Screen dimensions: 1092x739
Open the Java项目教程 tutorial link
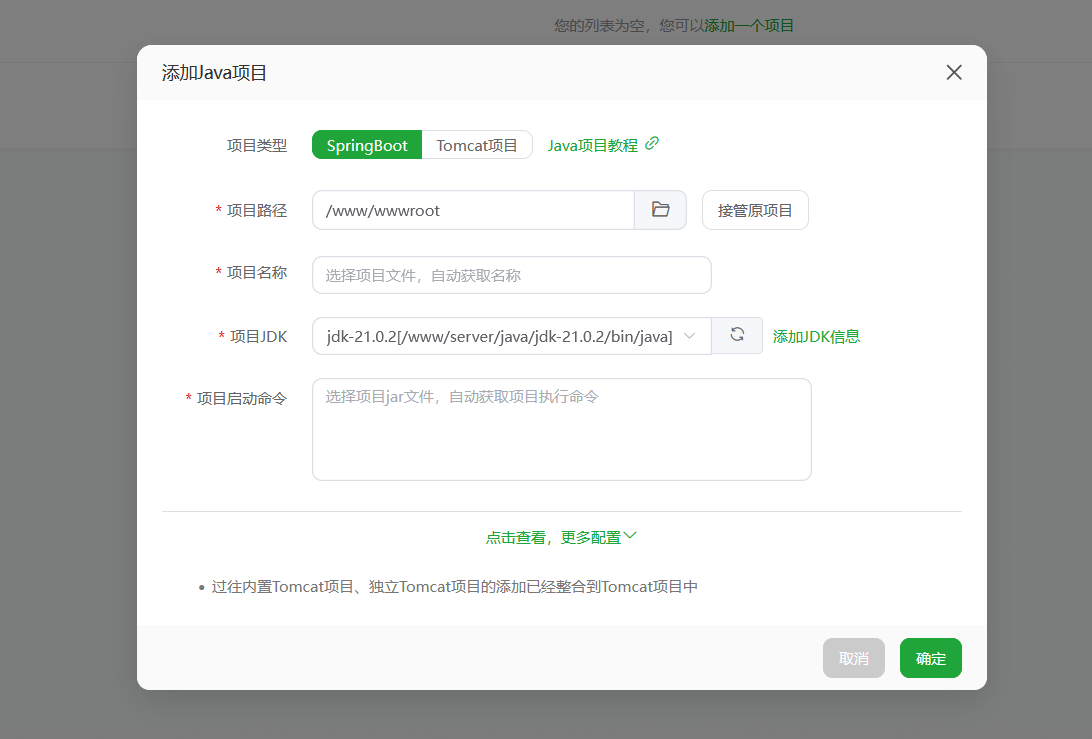click(592, 145)
